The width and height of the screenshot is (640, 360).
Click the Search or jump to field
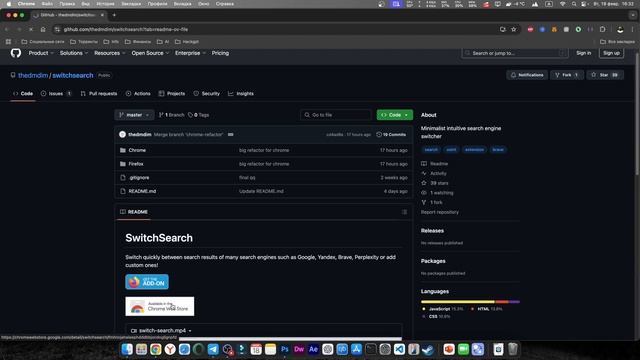(x=514, y=53)
